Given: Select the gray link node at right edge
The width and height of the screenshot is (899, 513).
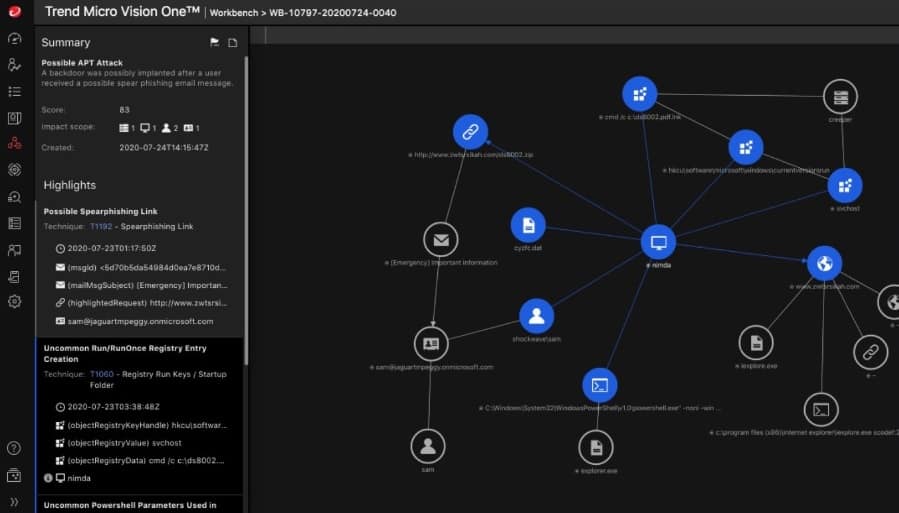Looking at the screenshot, I should click(x=870, y=352).
